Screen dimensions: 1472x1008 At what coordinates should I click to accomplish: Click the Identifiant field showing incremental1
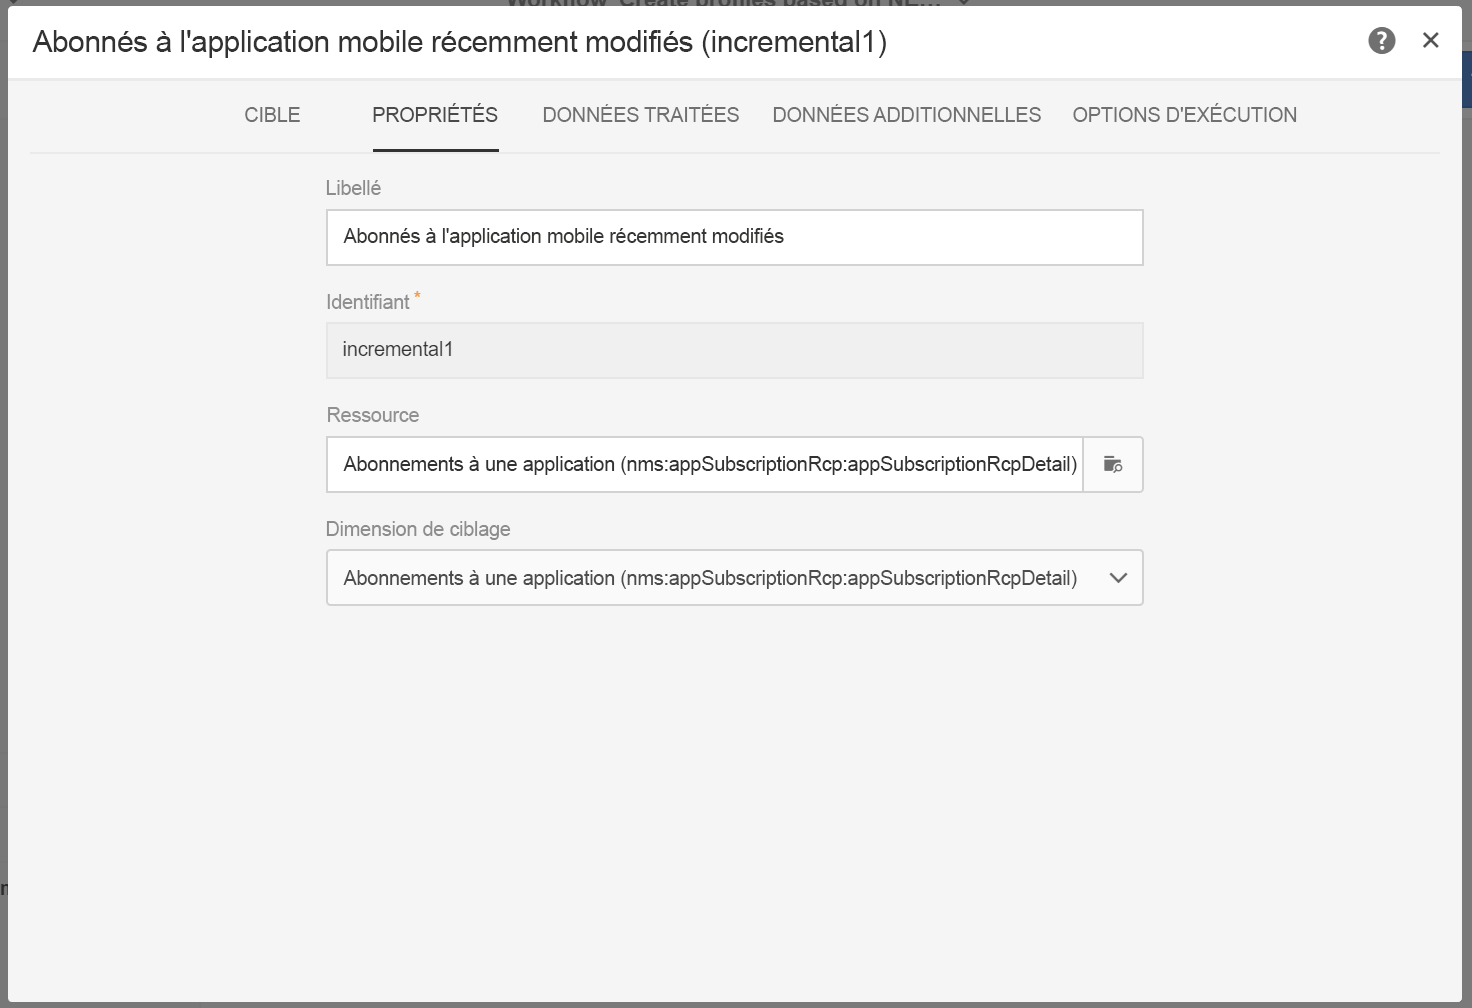(x=734, y=350)
